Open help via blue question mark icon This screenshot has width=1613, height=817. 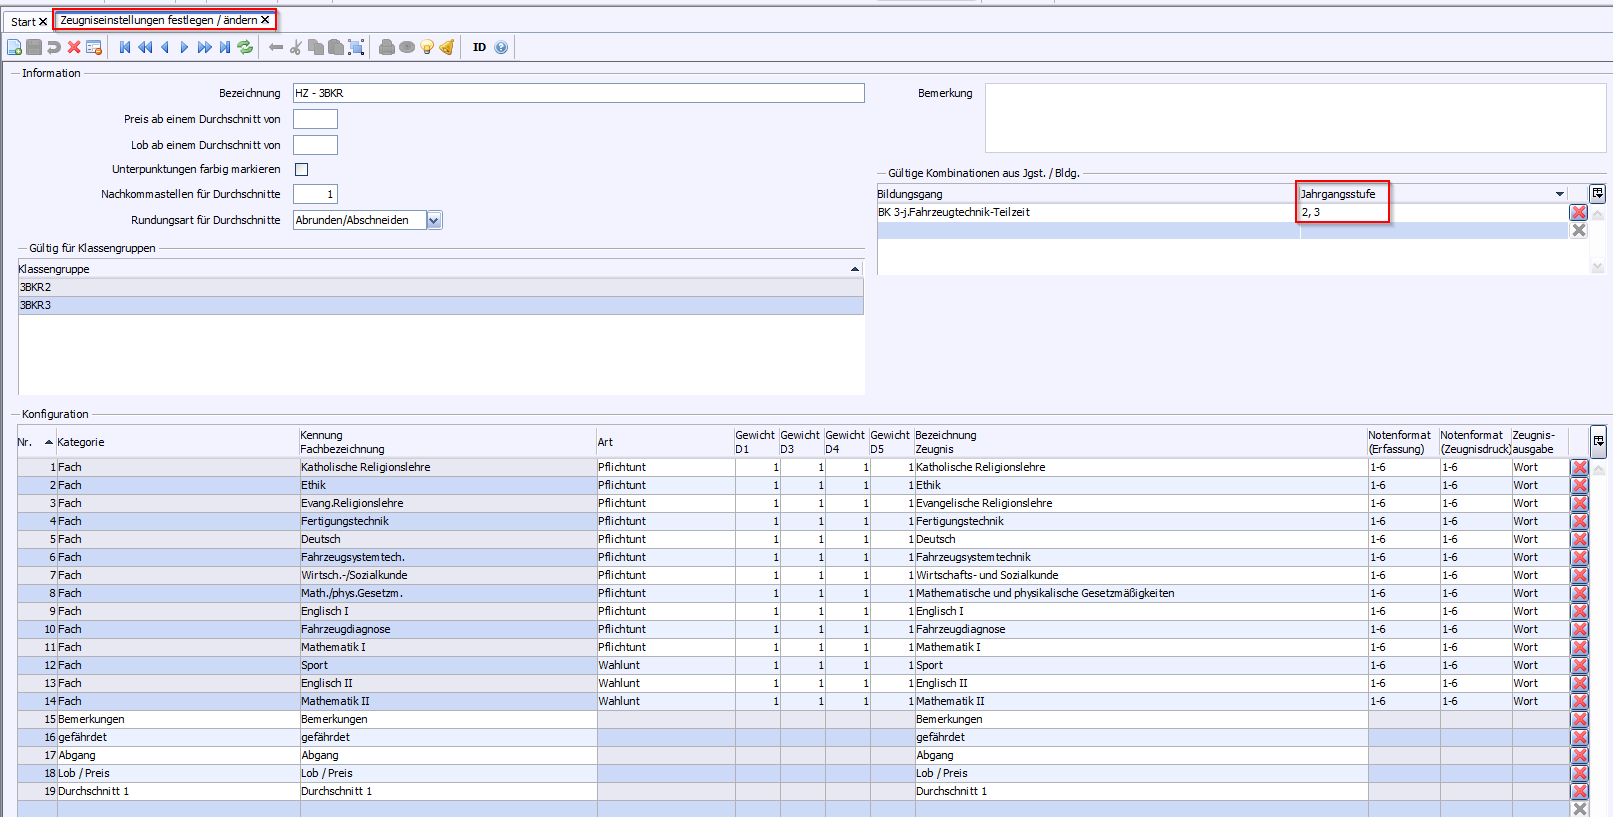coord(501,47)
